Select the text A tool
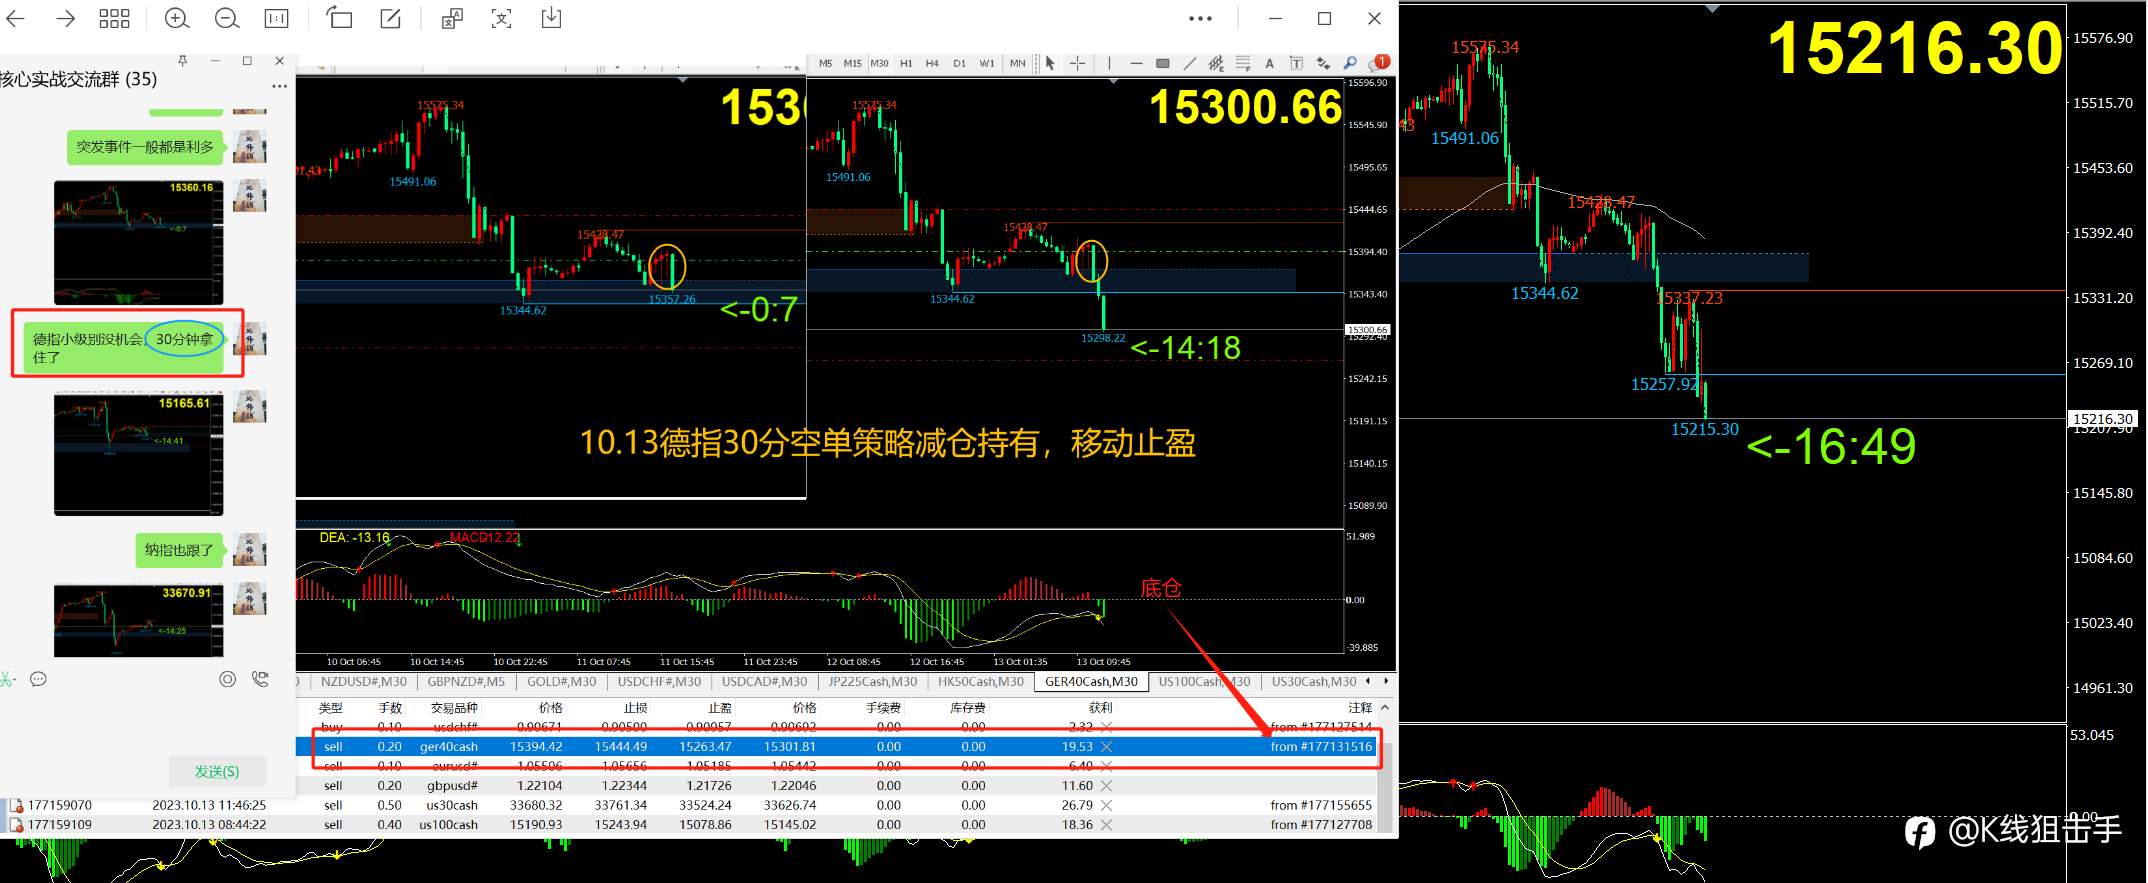The width and height of the screenshot is (2148, 883). (x=1269, y=63)
